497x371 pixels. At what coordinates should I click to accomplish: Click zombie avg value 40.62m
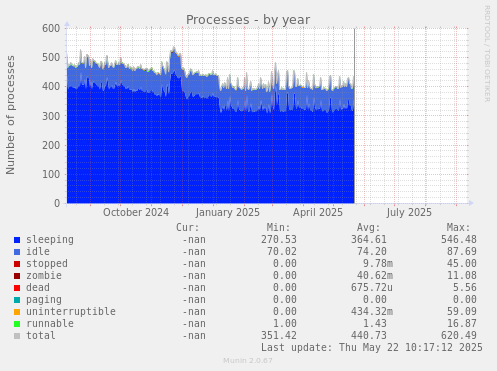pos(375,276)
